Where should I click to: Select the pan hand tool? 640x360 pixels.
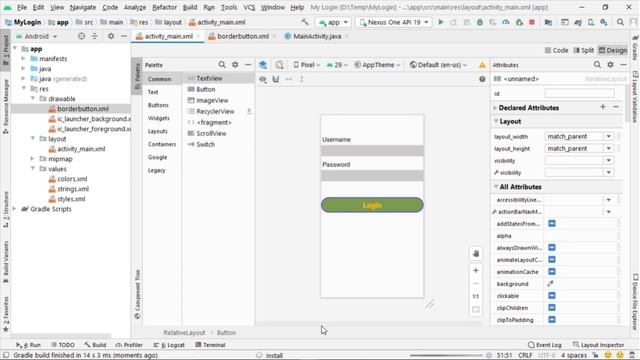pyautogui.click(x=476, y=253)
